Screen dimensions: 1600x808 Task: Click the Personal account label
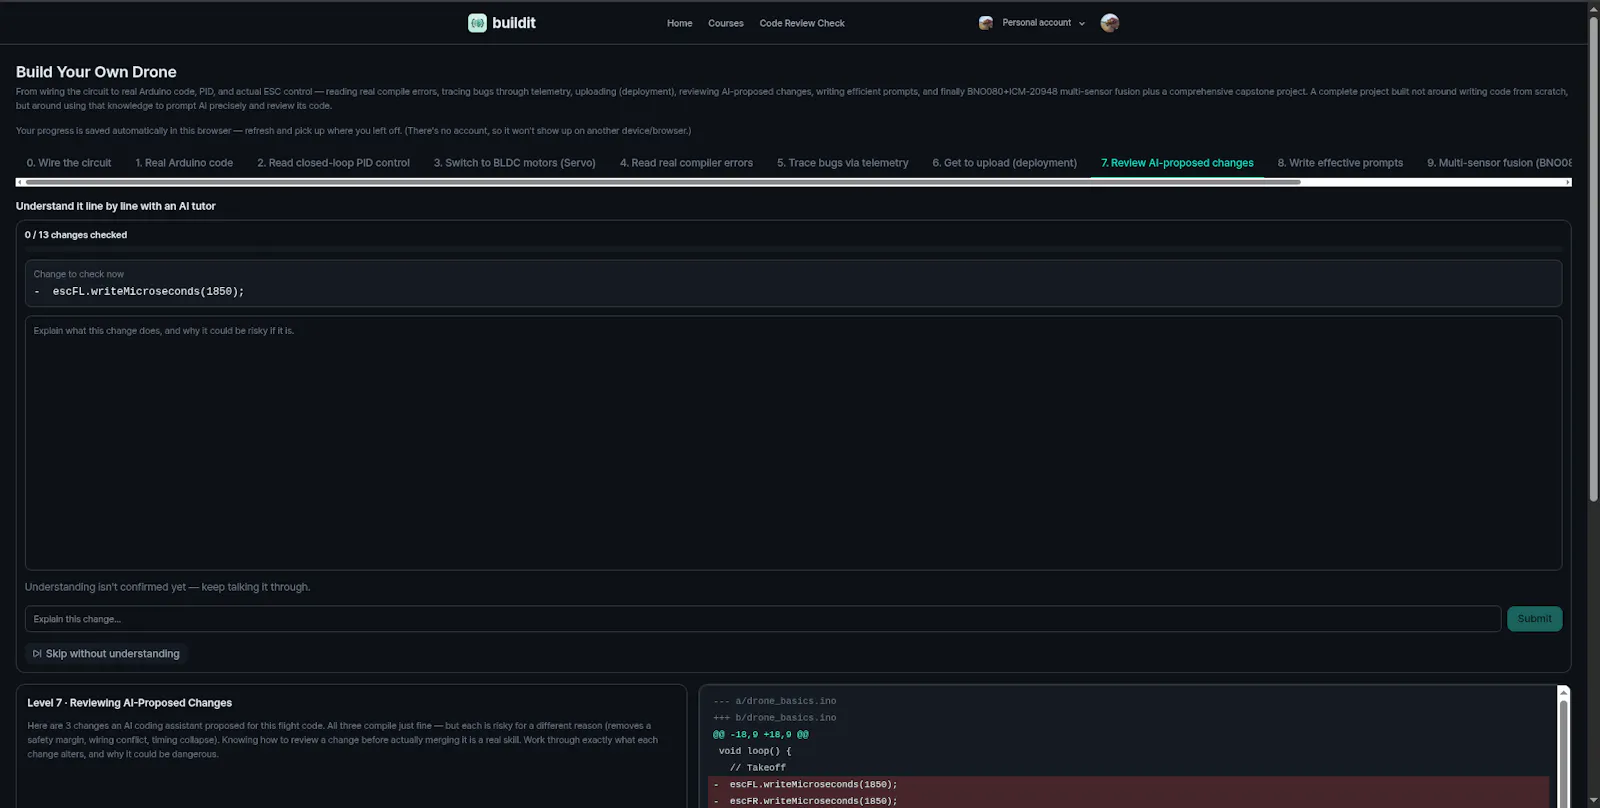coord(1036,23)
